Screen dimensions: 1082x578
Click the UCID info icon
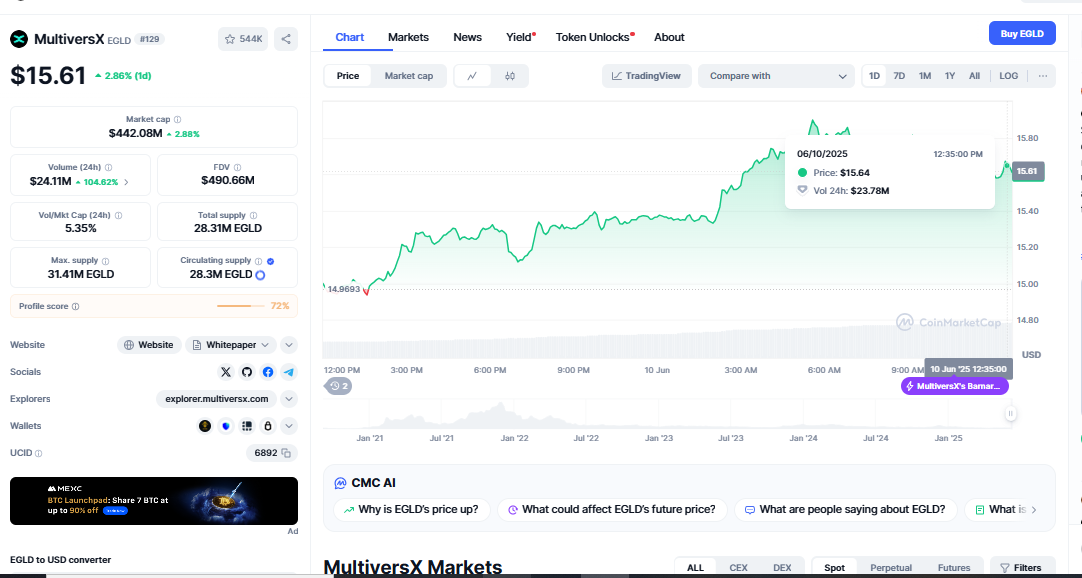pyautogui.click(x=38, y=453)
